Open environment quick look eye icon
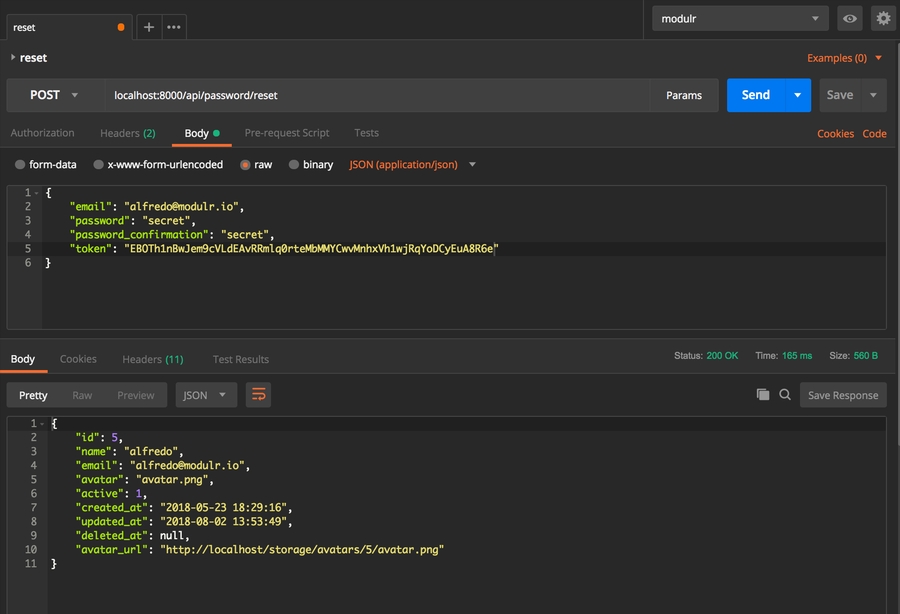This screenshot has height=614, width=900. 849,18
